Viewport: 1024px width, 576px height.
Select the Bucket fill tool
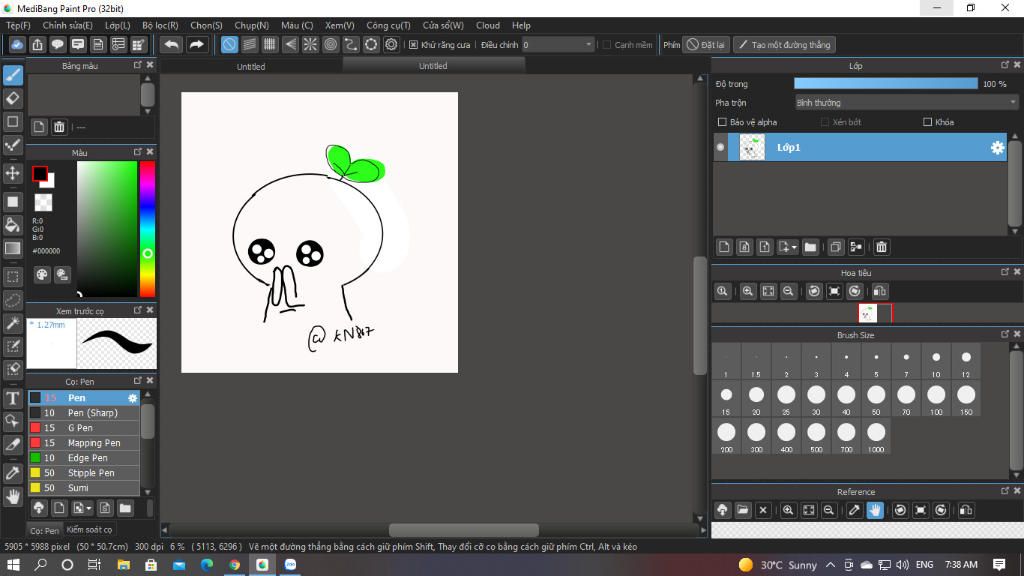click(12, 225)
